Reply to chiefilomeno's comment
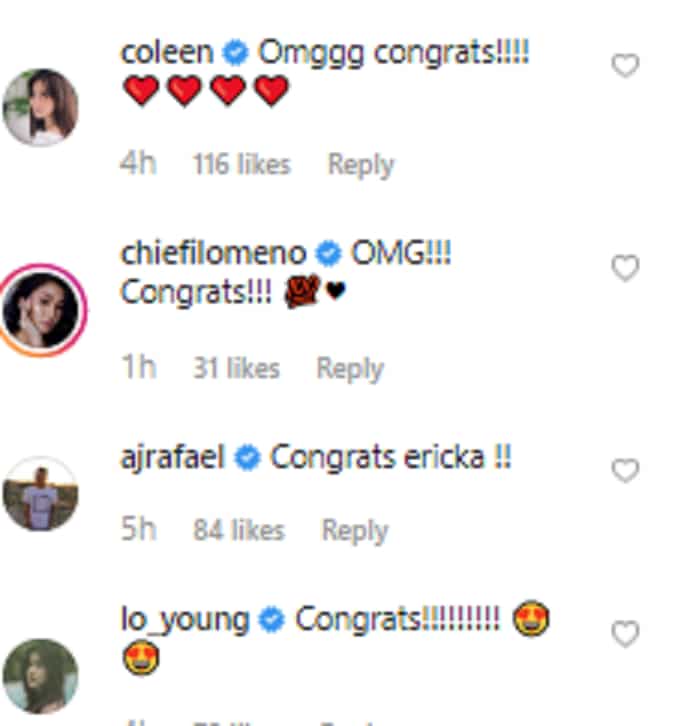675x726 pixels. pos(350,369)
